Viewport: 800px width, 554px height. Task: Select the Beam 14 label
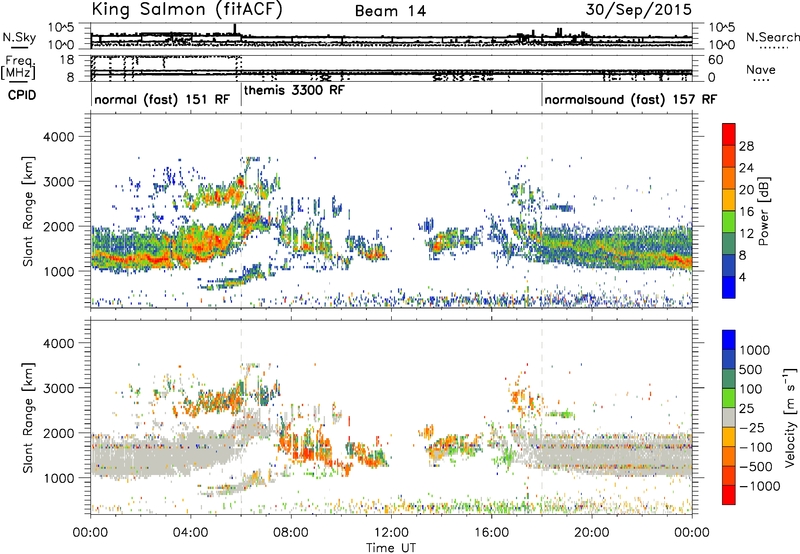[390, 11]
